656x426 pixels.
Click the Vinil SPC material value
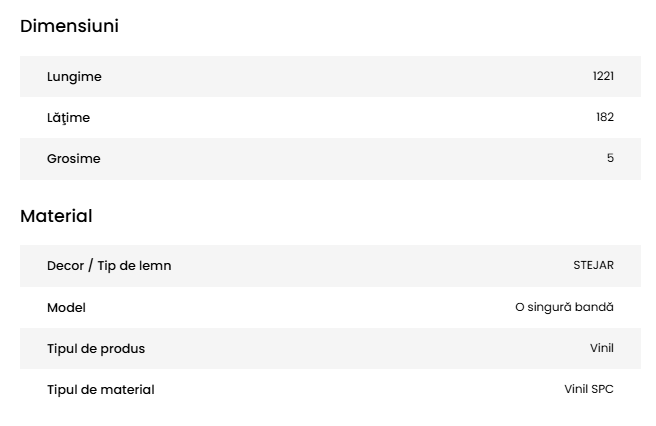(589, 390)
